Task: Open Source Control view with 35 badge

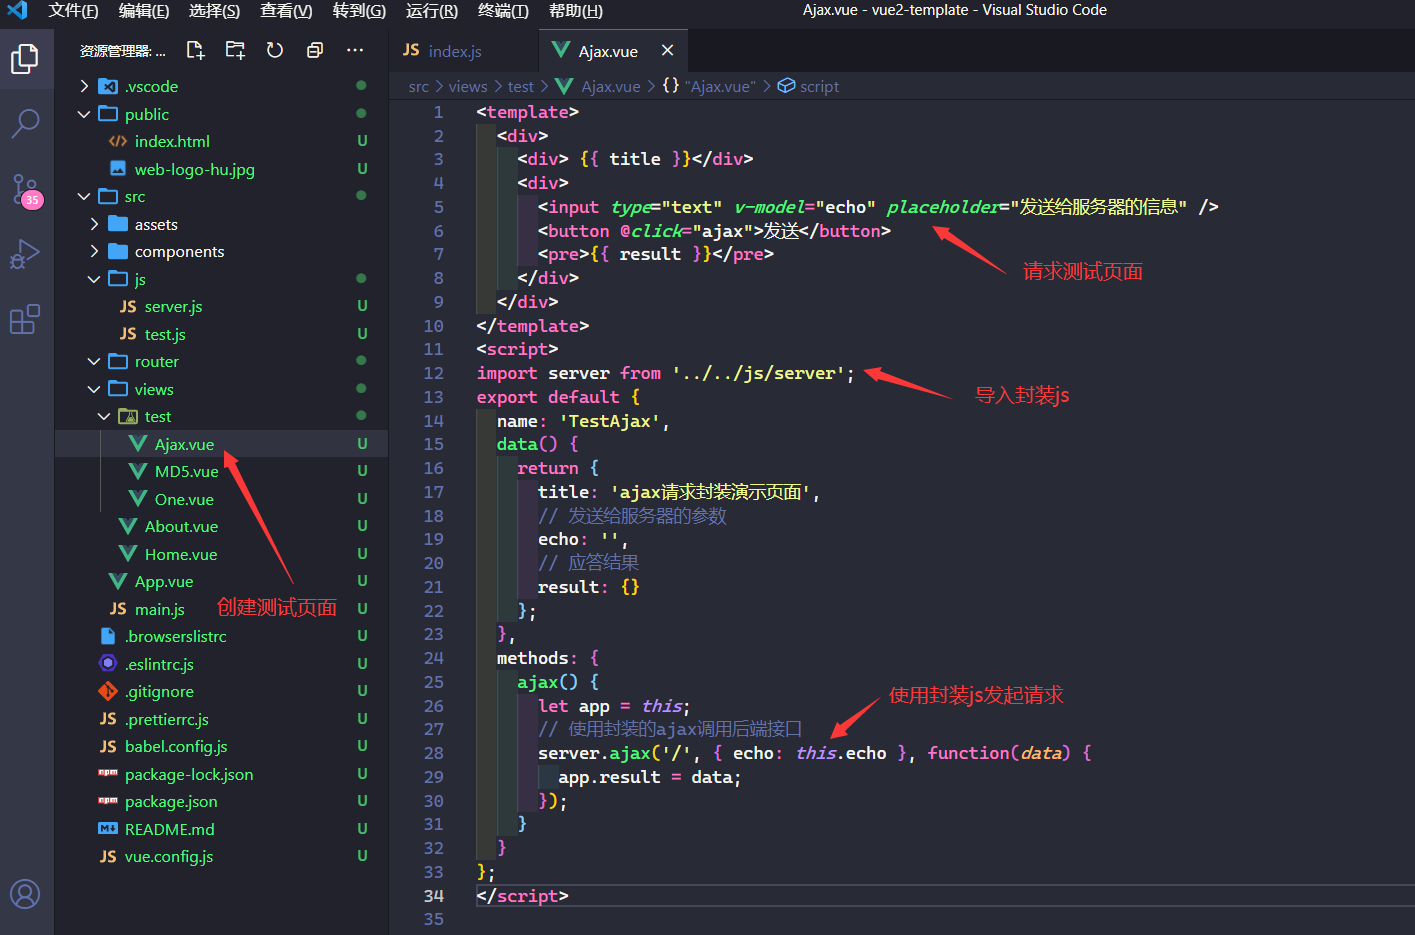Action: (x=25, y=189)
